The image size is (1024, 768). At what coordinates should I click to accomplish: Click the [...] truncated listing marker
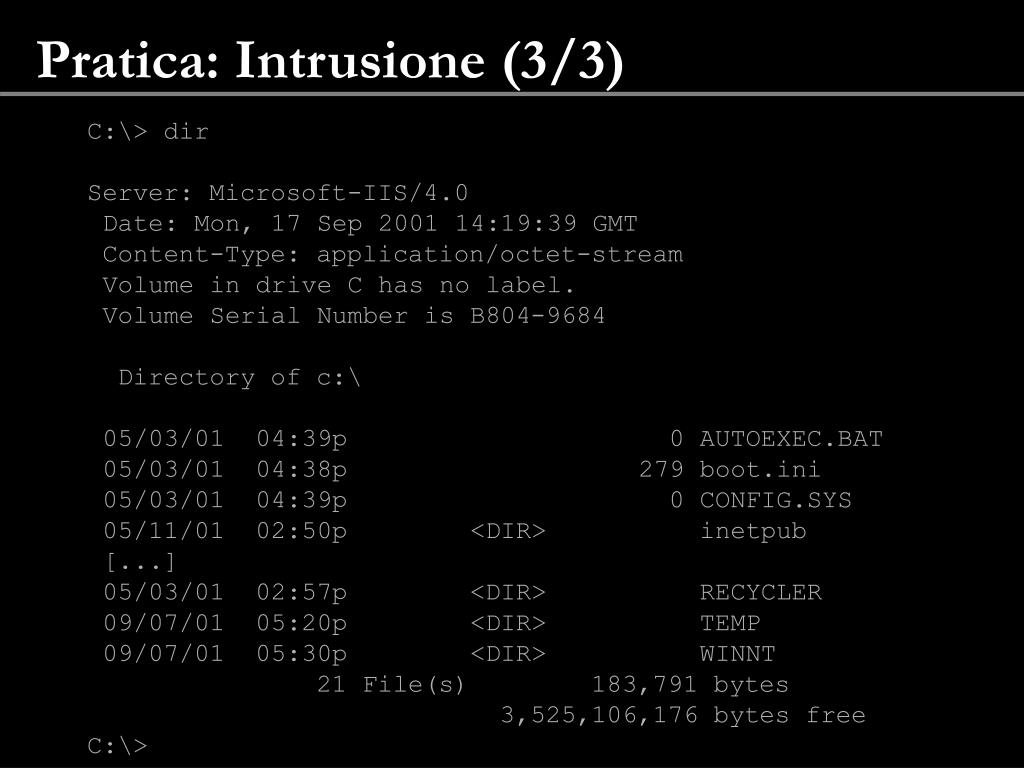pyautogui.click(x=140, y=562)
